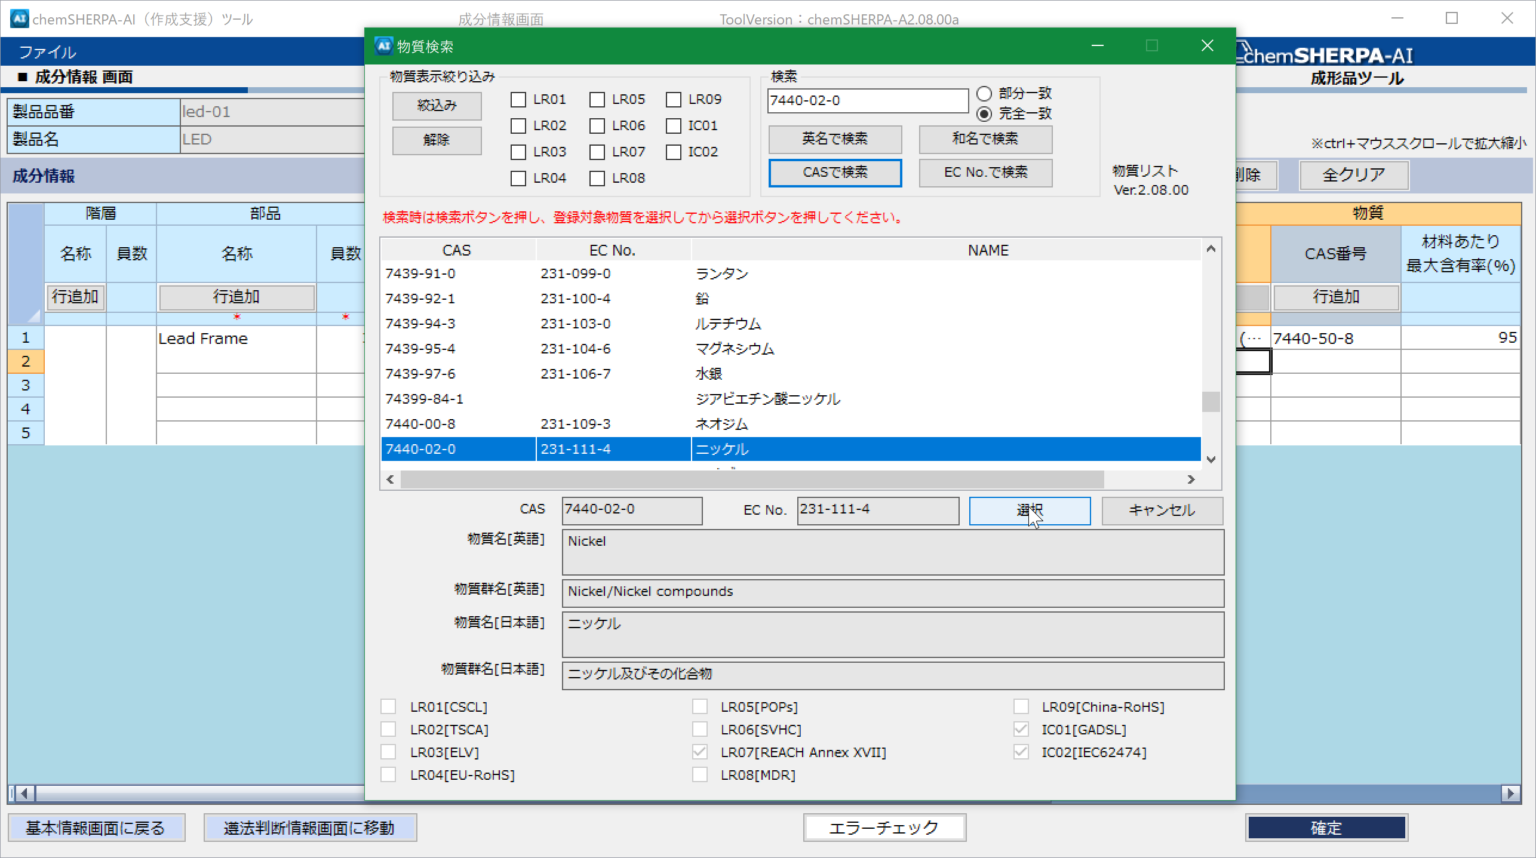This screenshot has height=858, width=1536.
Task: Enable the LR01 filter checkbox
Action: (518, 100)
